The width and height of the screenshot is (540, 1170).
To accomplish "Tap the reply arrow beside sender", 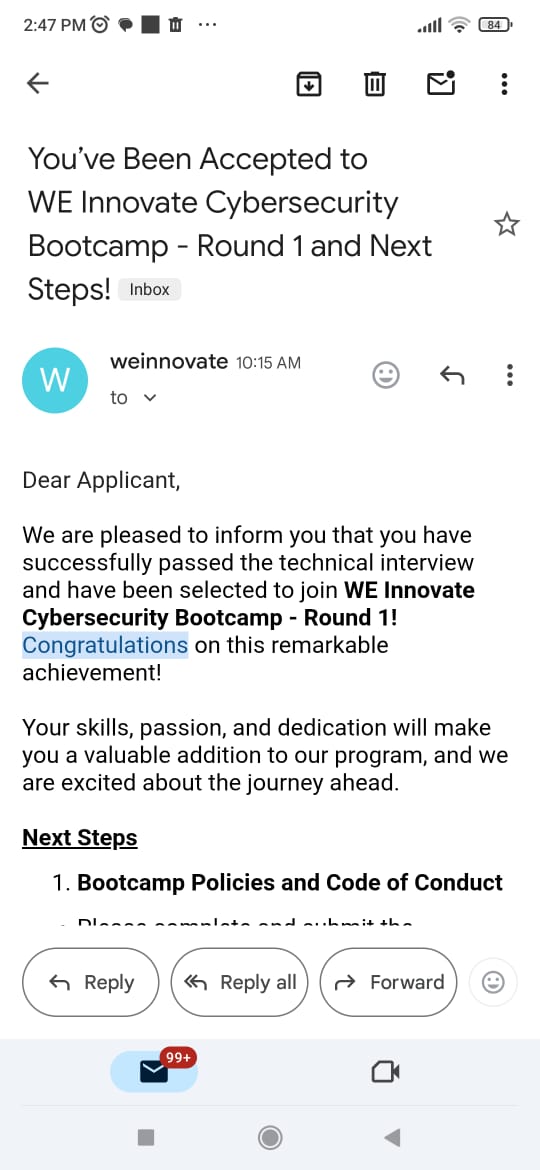I will pyautogui.click(x=452, y=375).
